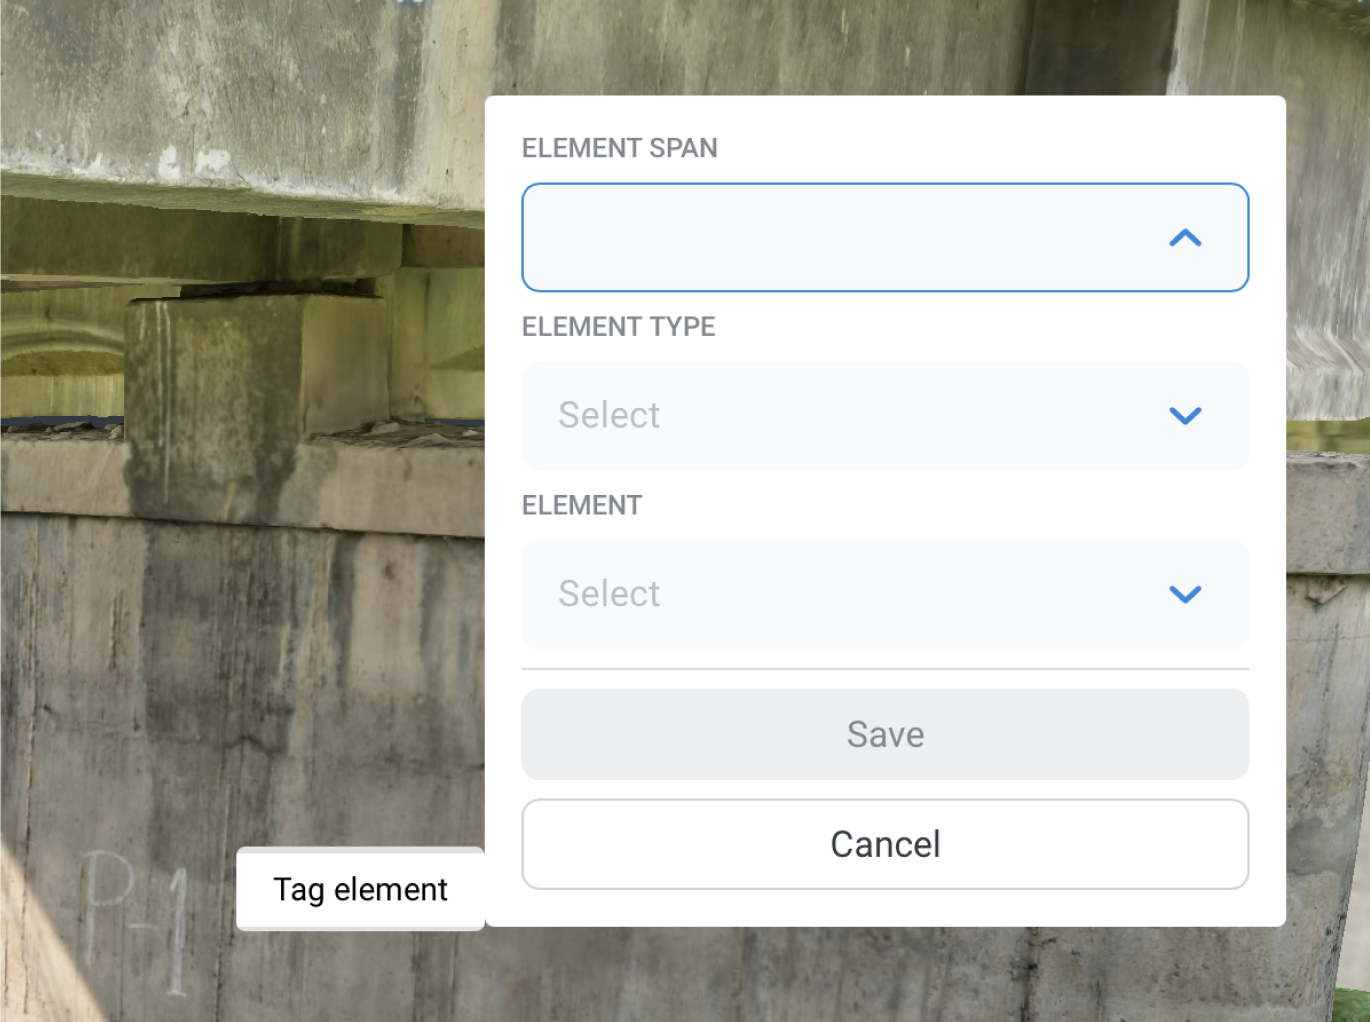The height and width of the screenshot is (1022, 1370).
Task: Choose Tag element from context menu
Action: pos(360,889)
